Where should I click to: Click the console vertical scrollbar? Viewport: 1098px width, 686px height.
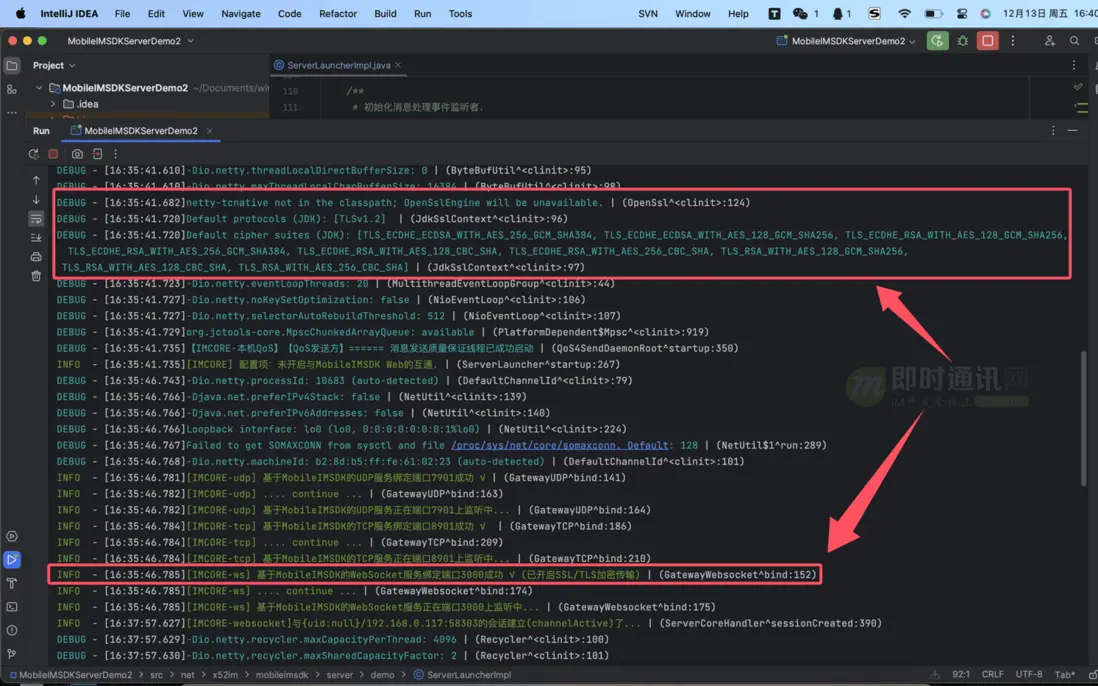[x=1082, y=420]
